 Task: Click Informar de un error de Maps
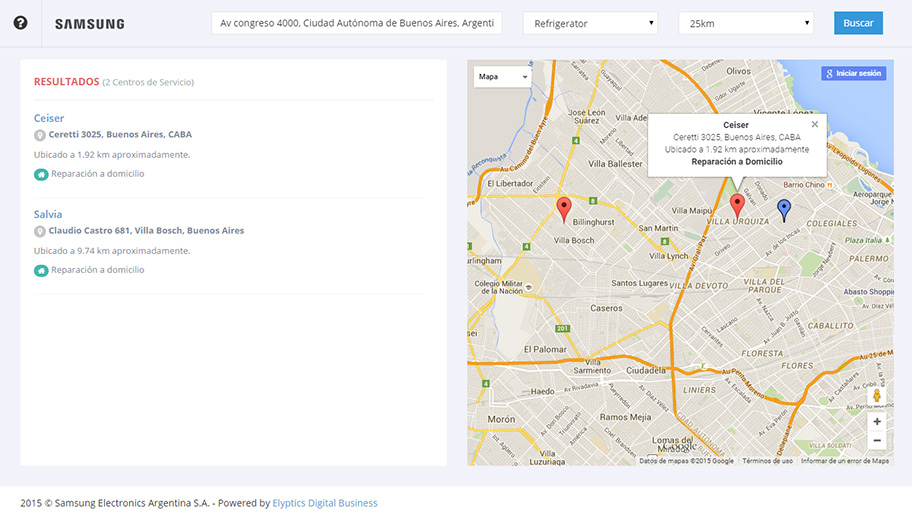point(845,461)
